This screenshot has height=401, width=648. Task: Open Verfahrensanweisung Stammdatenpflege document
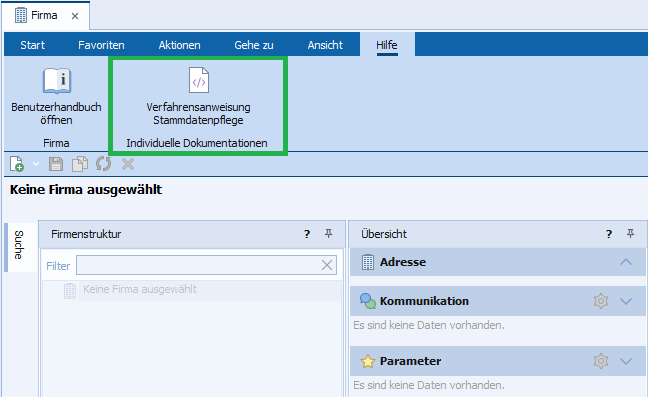[198, 98]
